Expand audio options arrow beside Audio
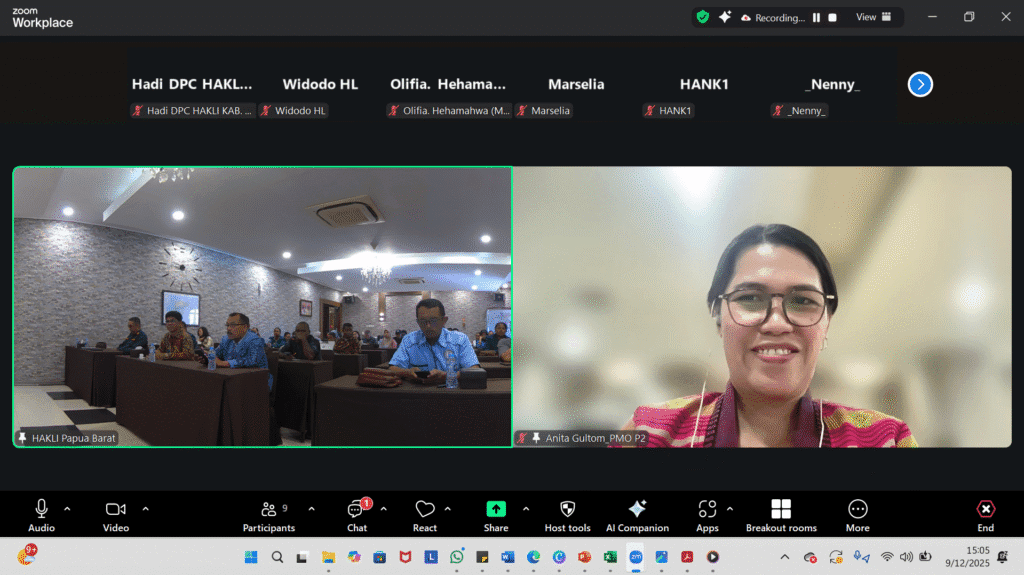The image size is (1024, 575). click(x=67, y=508)
